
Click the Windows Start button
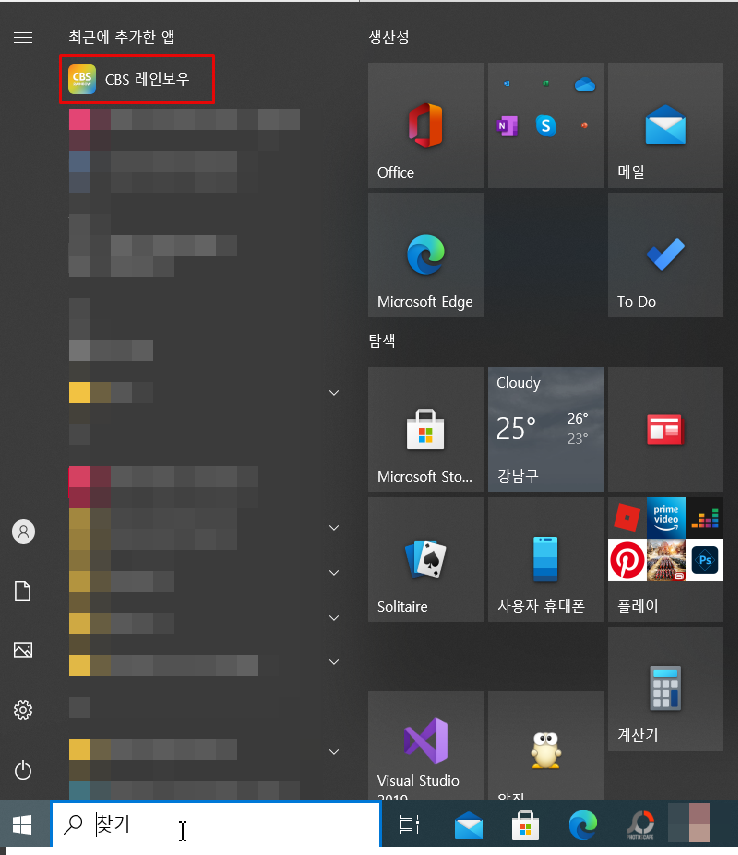[x=22, y=825]
